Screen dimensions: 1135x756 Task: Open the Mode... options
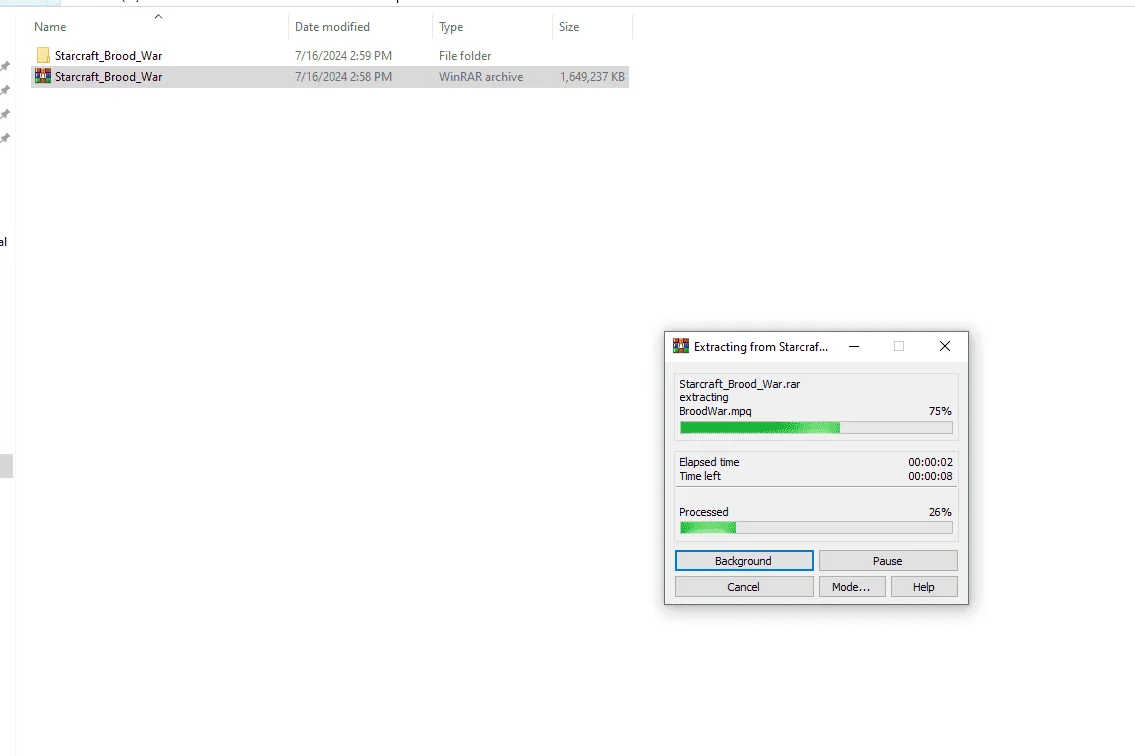click(x=851, y=587)
